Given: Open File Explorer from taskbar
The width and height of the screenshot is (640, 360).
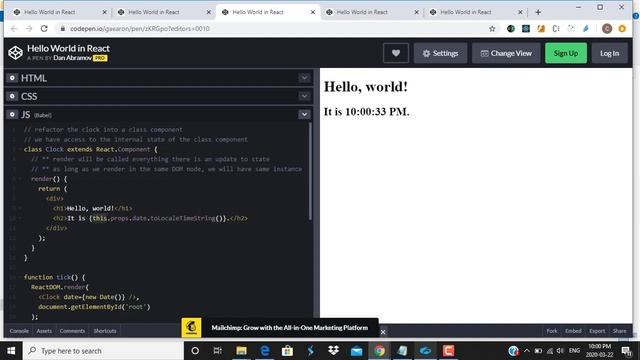Looking at the screenshot, I should coord(241,351).
